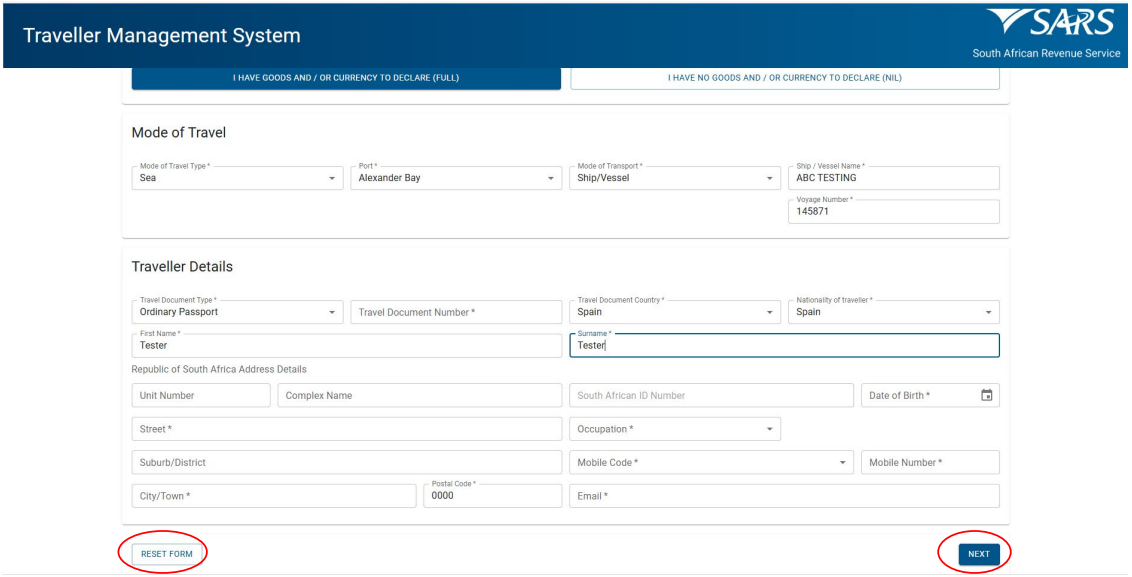Expand the Occupation dropdown
1132x577 pixels.
673,429
